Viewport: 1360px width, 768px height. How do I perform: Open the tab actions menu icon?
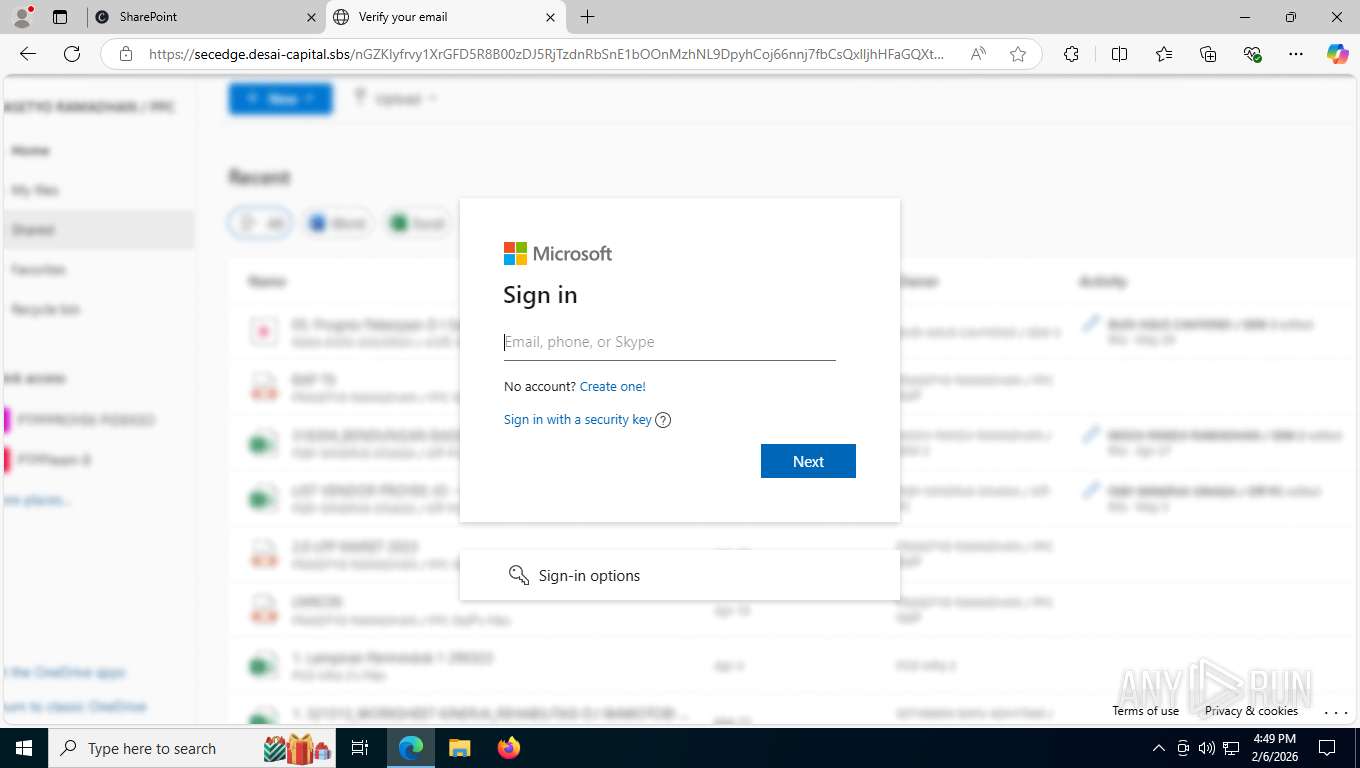60,17
